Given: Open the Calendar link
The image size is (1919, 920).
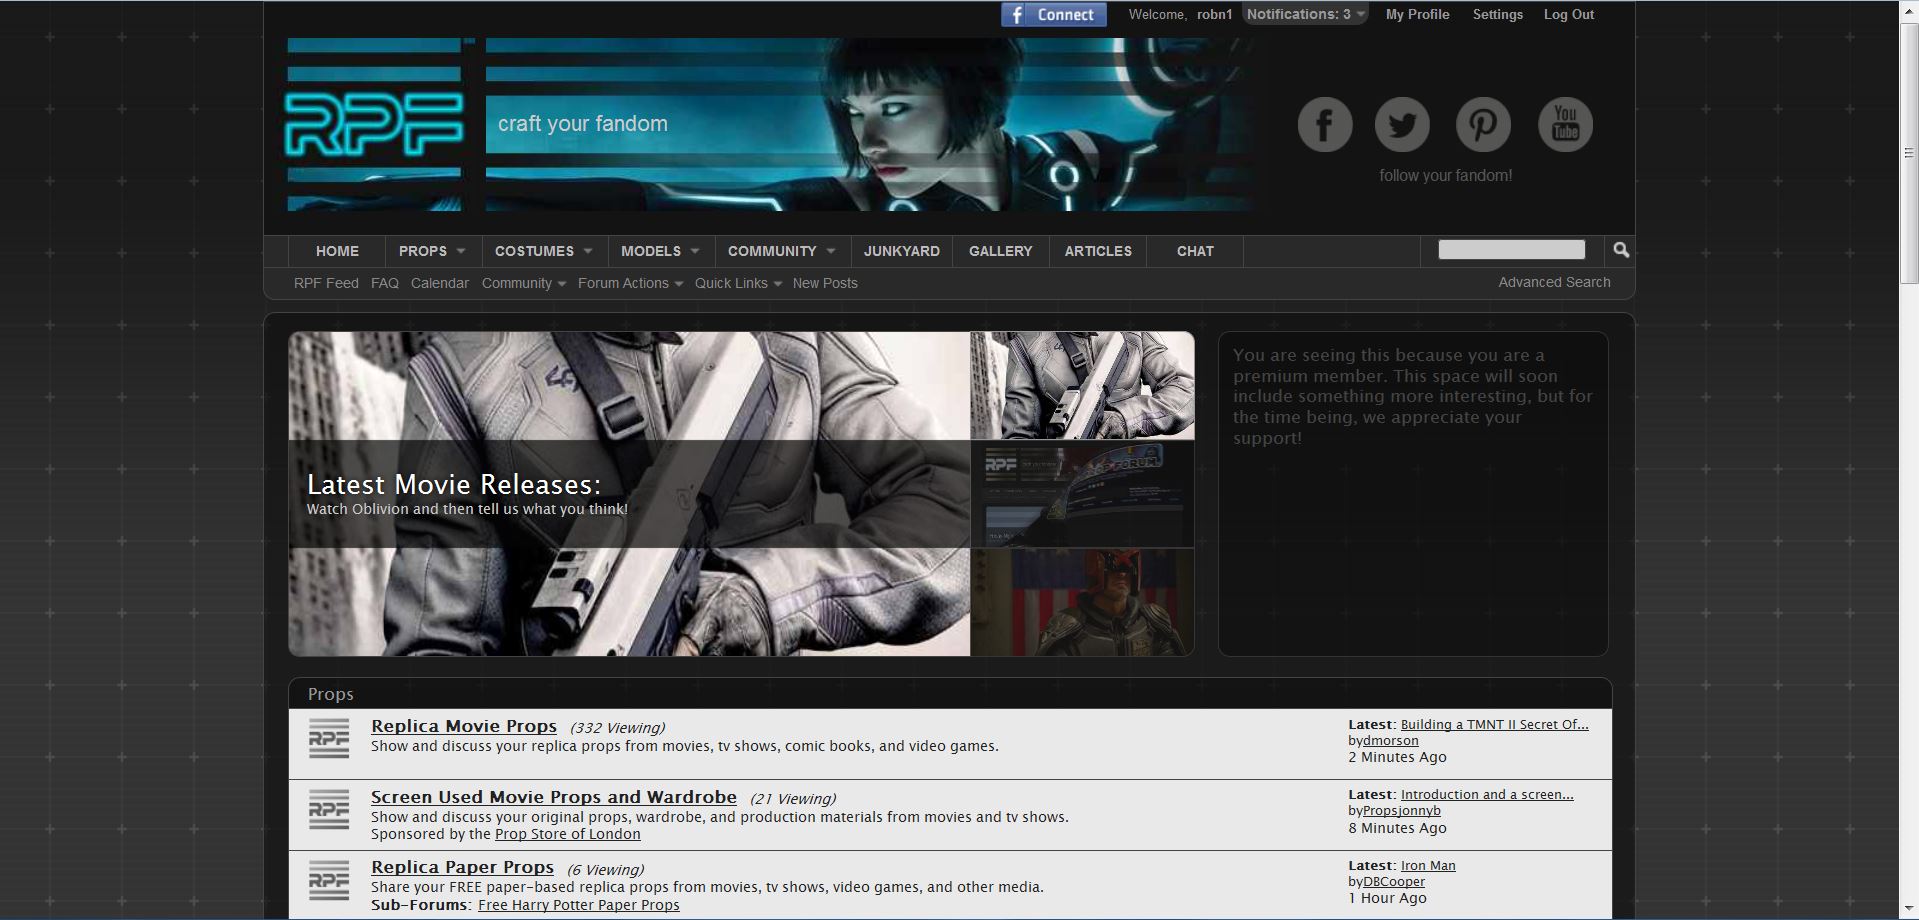Looking at the screenshot, I should [440, 283].
